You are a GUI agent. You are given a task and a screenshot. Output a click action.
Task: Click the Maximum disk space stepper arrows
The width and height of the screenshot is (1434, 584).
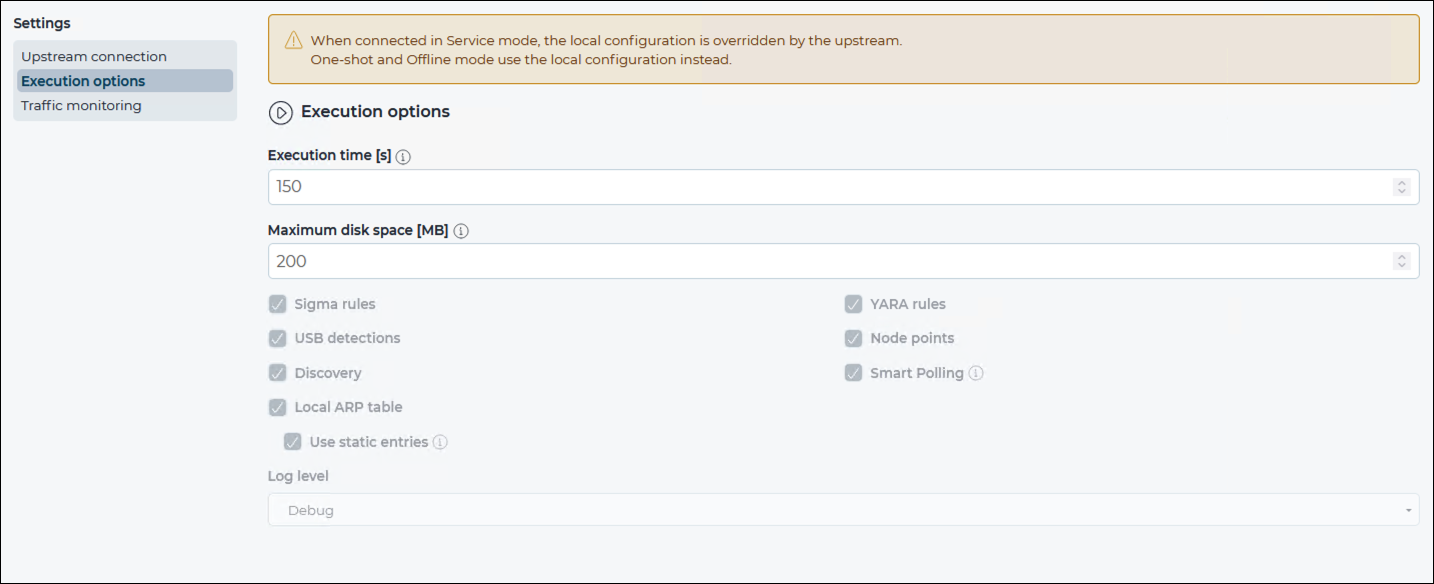point(1401,261)
